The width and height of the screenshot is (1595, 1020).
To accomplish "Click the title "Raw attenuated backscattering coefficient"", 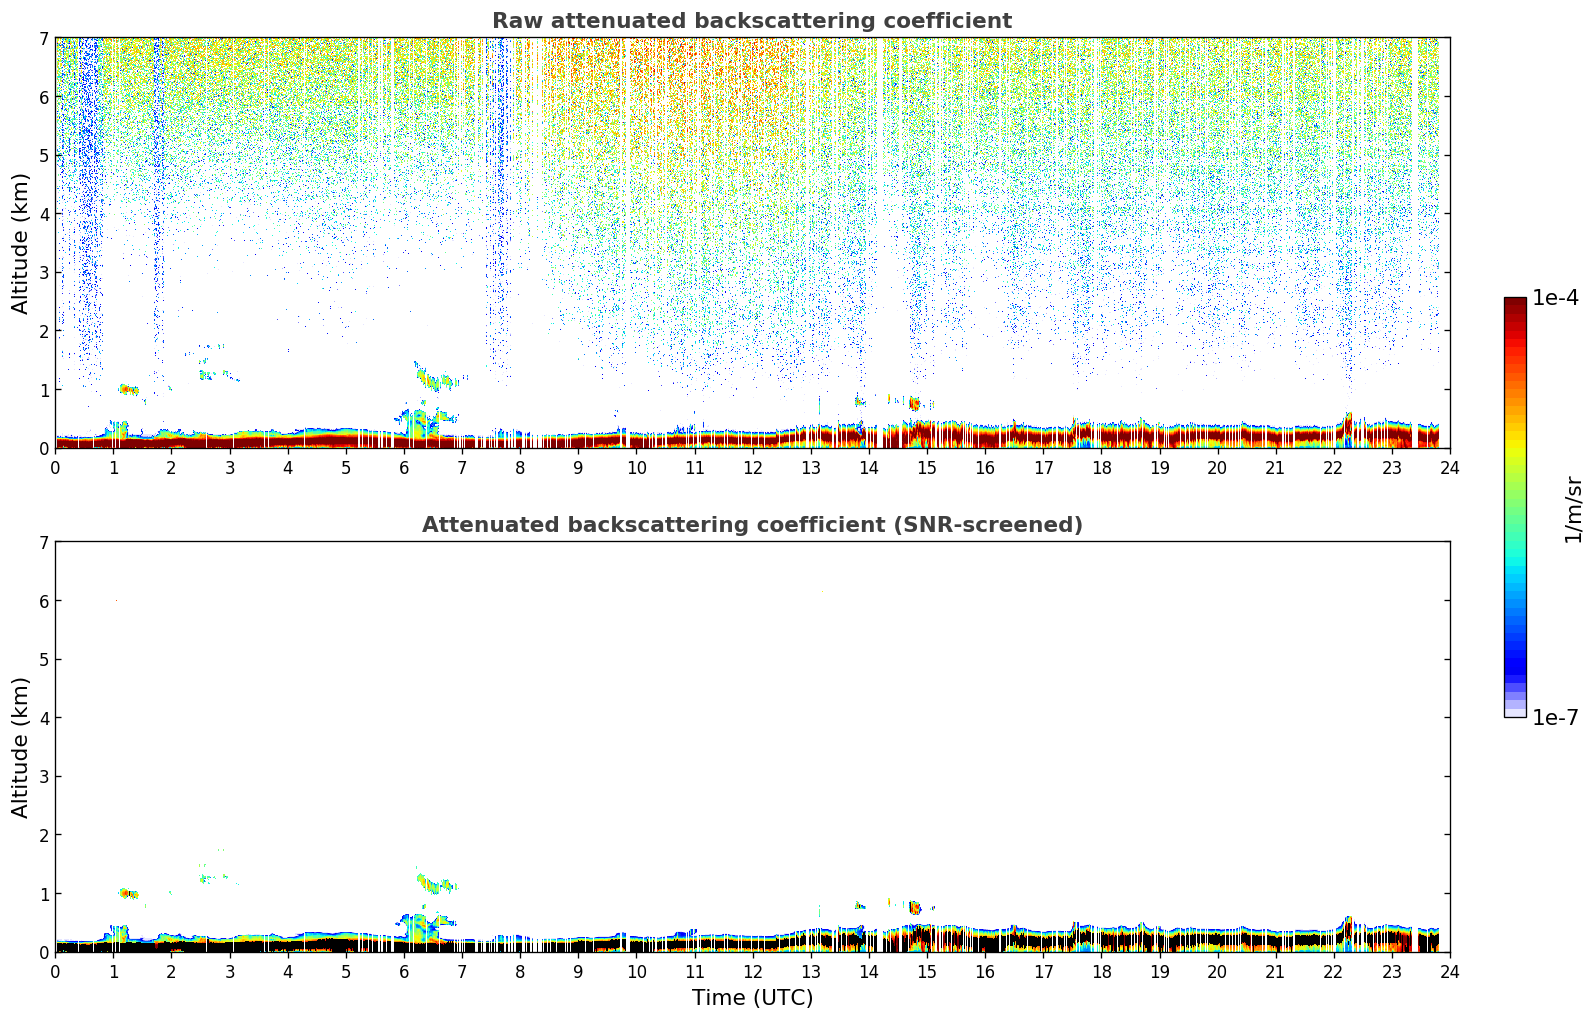I will click(x=752, y=21).
